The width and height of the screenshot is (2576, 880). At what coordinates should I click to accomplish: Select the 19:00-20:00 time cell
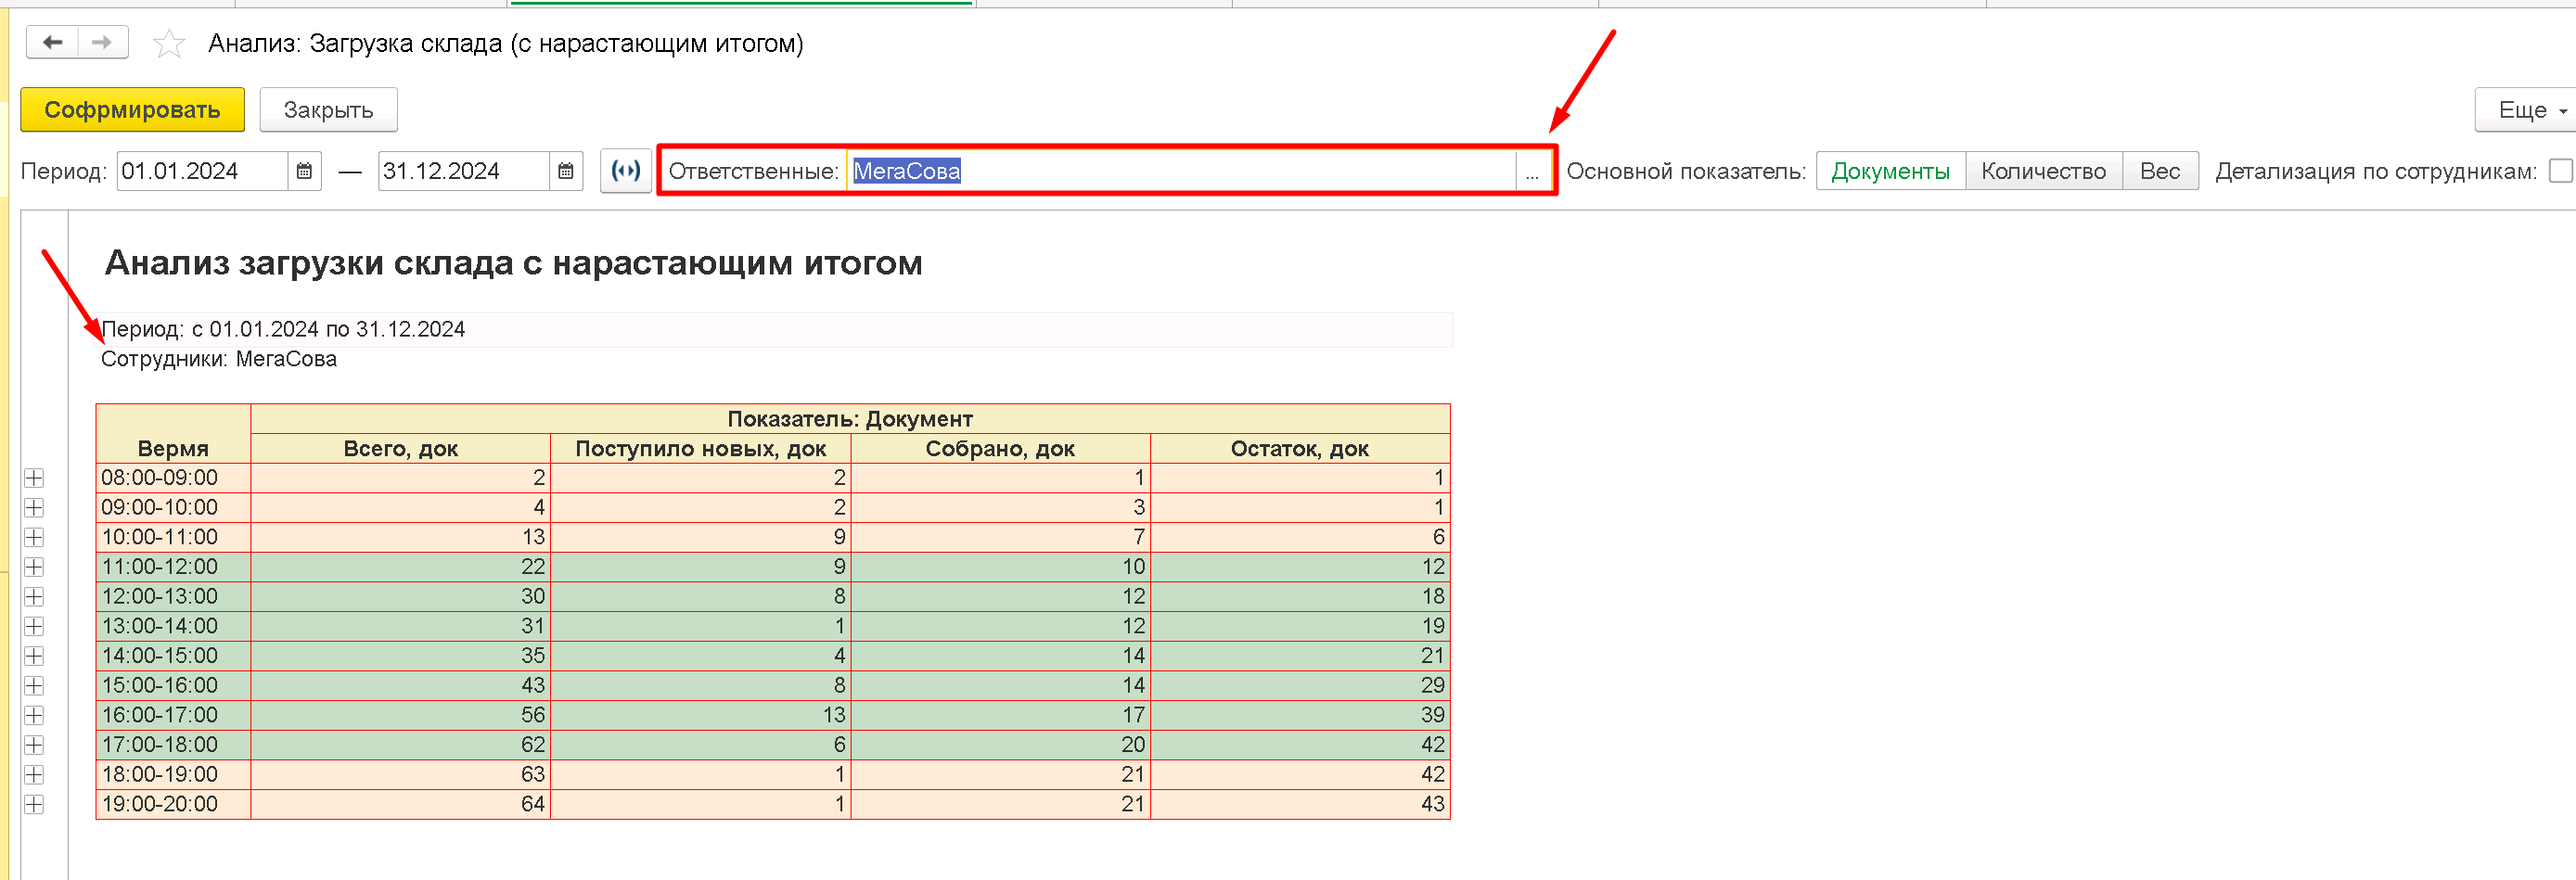pyautogui.click(x=173, y=804)
